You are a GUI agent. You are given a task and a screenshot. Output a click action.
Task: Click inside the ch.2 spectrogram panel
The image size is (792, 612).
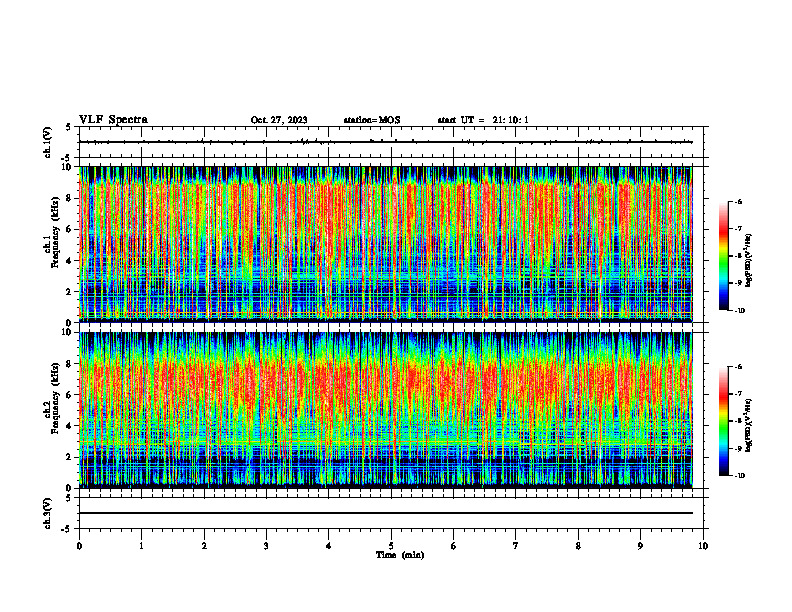[386, 410]
